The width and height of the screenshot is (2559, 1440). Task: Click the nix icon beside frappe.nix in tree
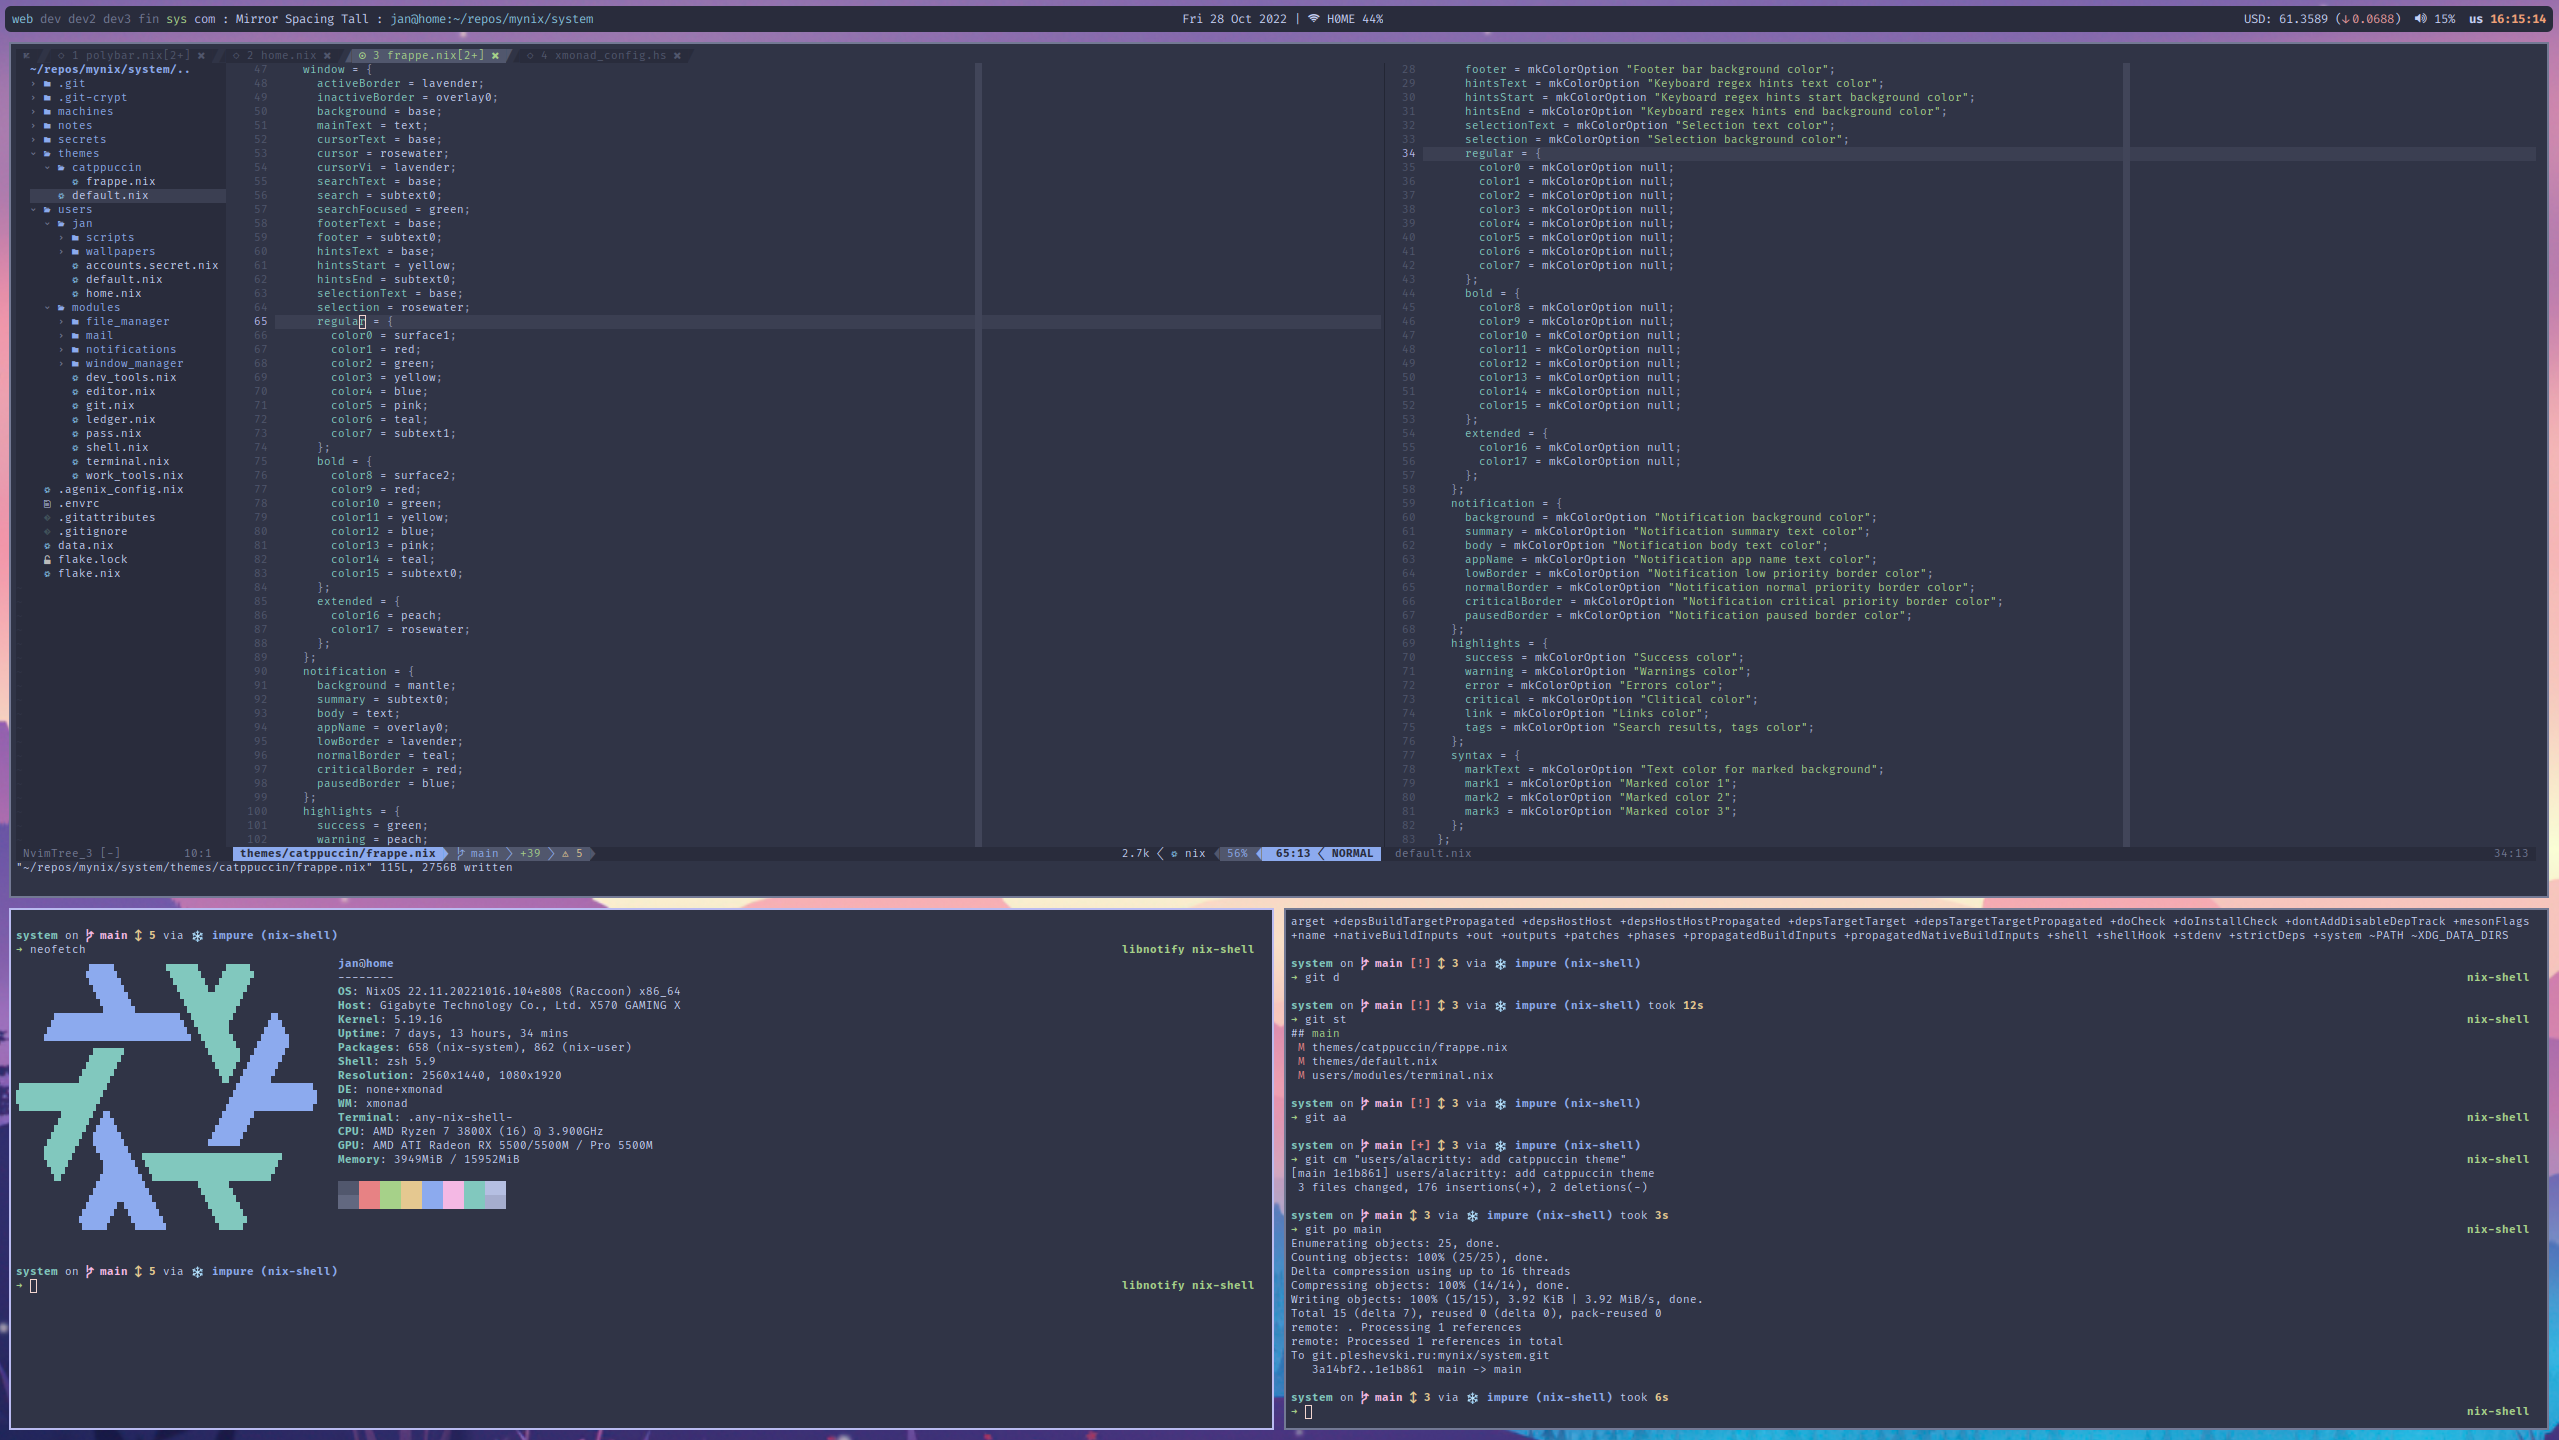click(75, 182)
